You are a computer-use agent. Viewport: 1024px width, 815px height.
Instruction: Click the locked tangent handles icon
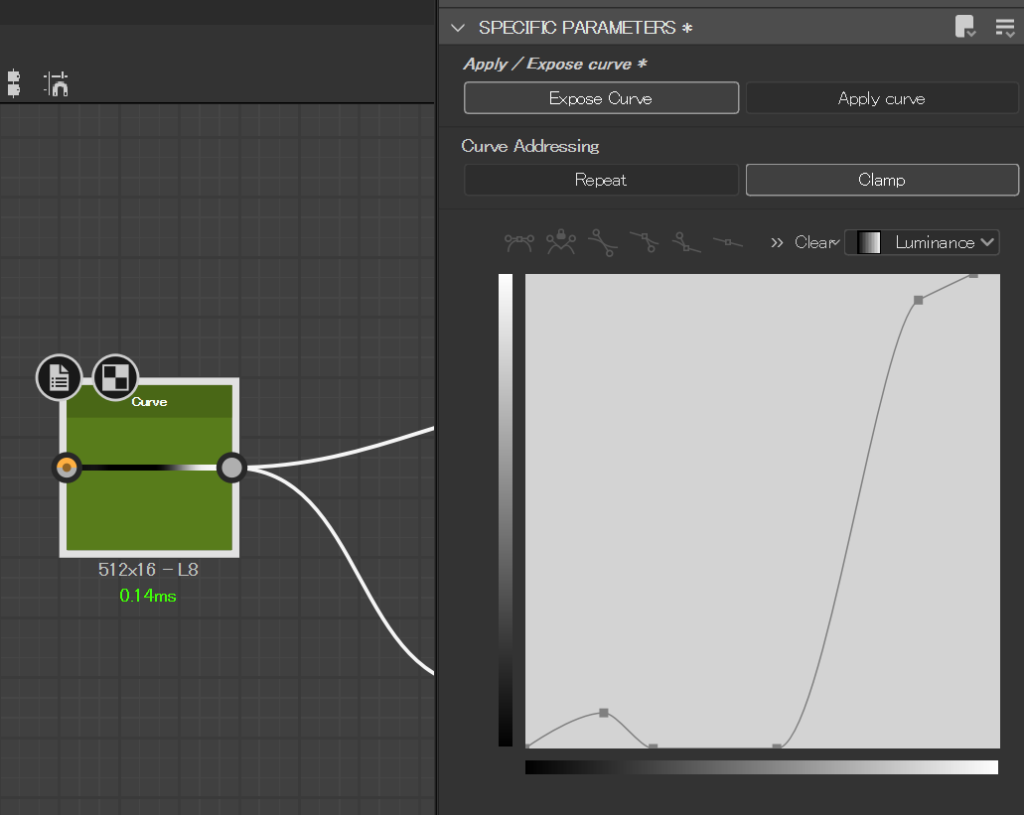(561, 242)
